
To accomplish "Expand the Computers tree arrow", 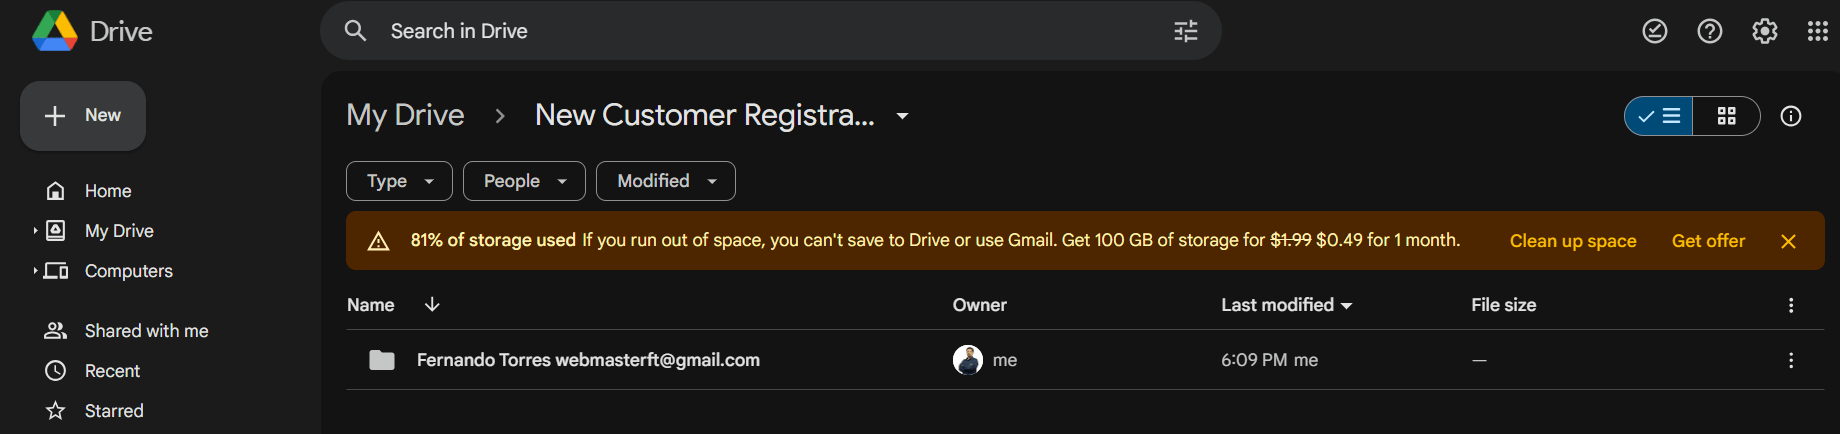I will (x=35, y=271).
